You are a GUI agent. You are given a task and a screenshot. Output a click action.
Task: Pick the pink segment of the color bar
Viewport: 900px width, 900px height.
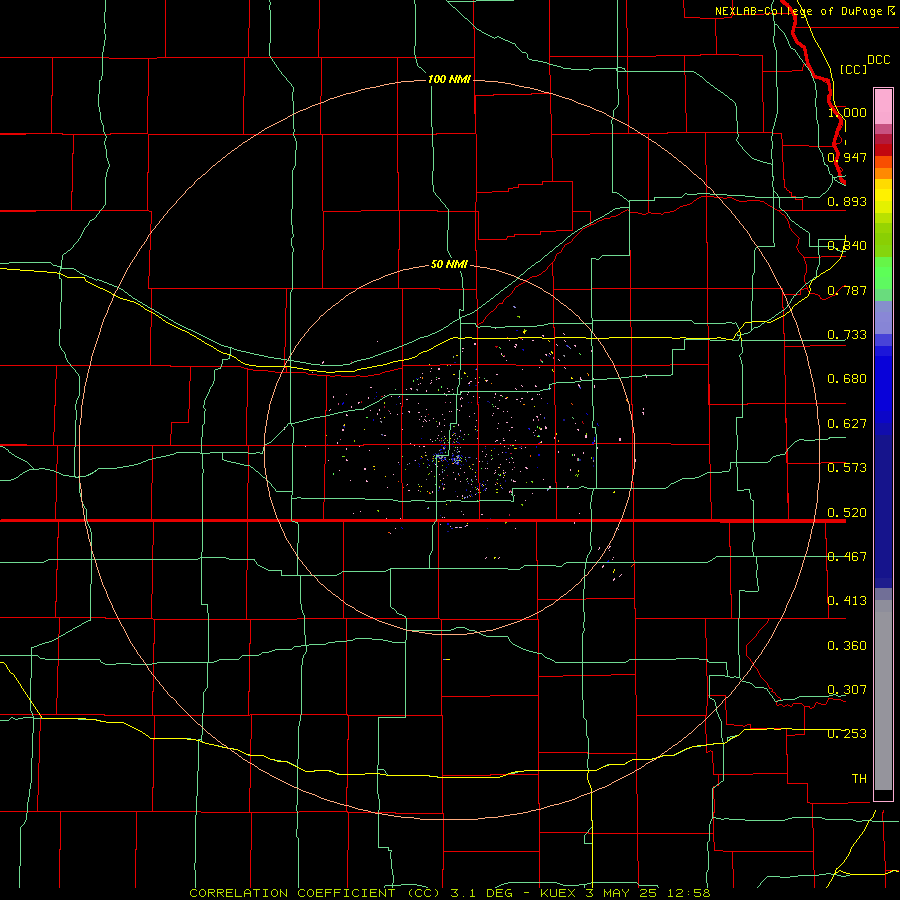(883, 107)
